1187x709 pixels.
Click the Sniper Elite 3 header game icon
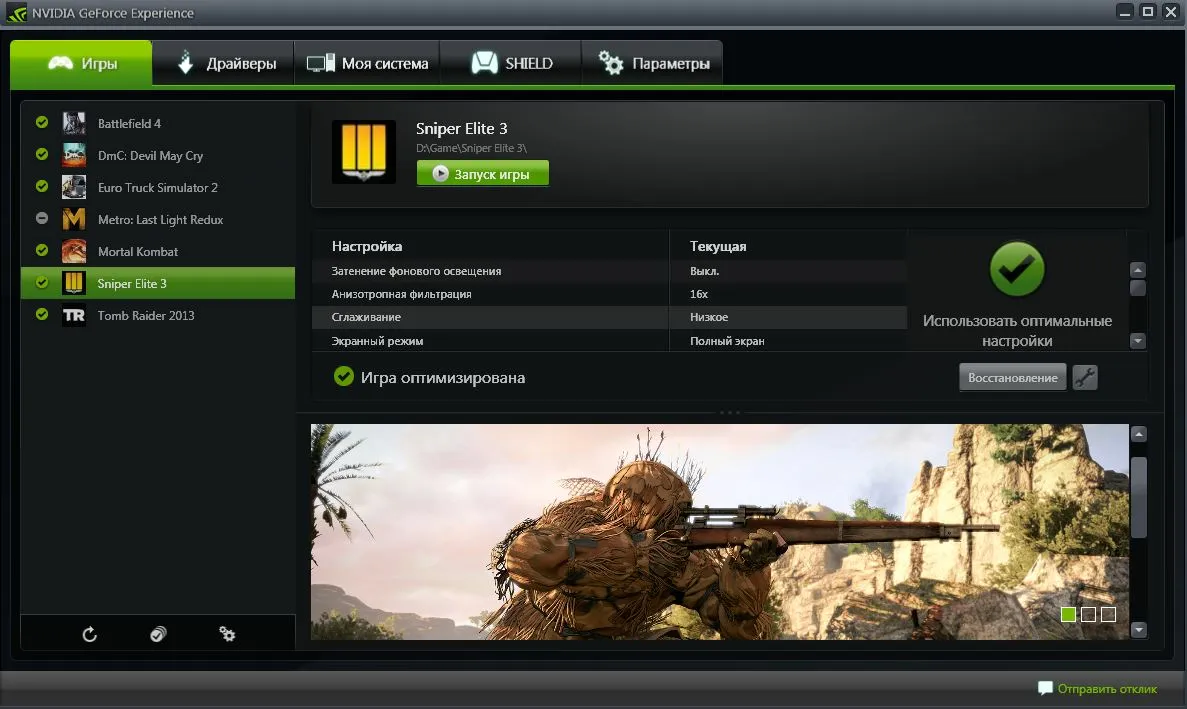[362, 152]
